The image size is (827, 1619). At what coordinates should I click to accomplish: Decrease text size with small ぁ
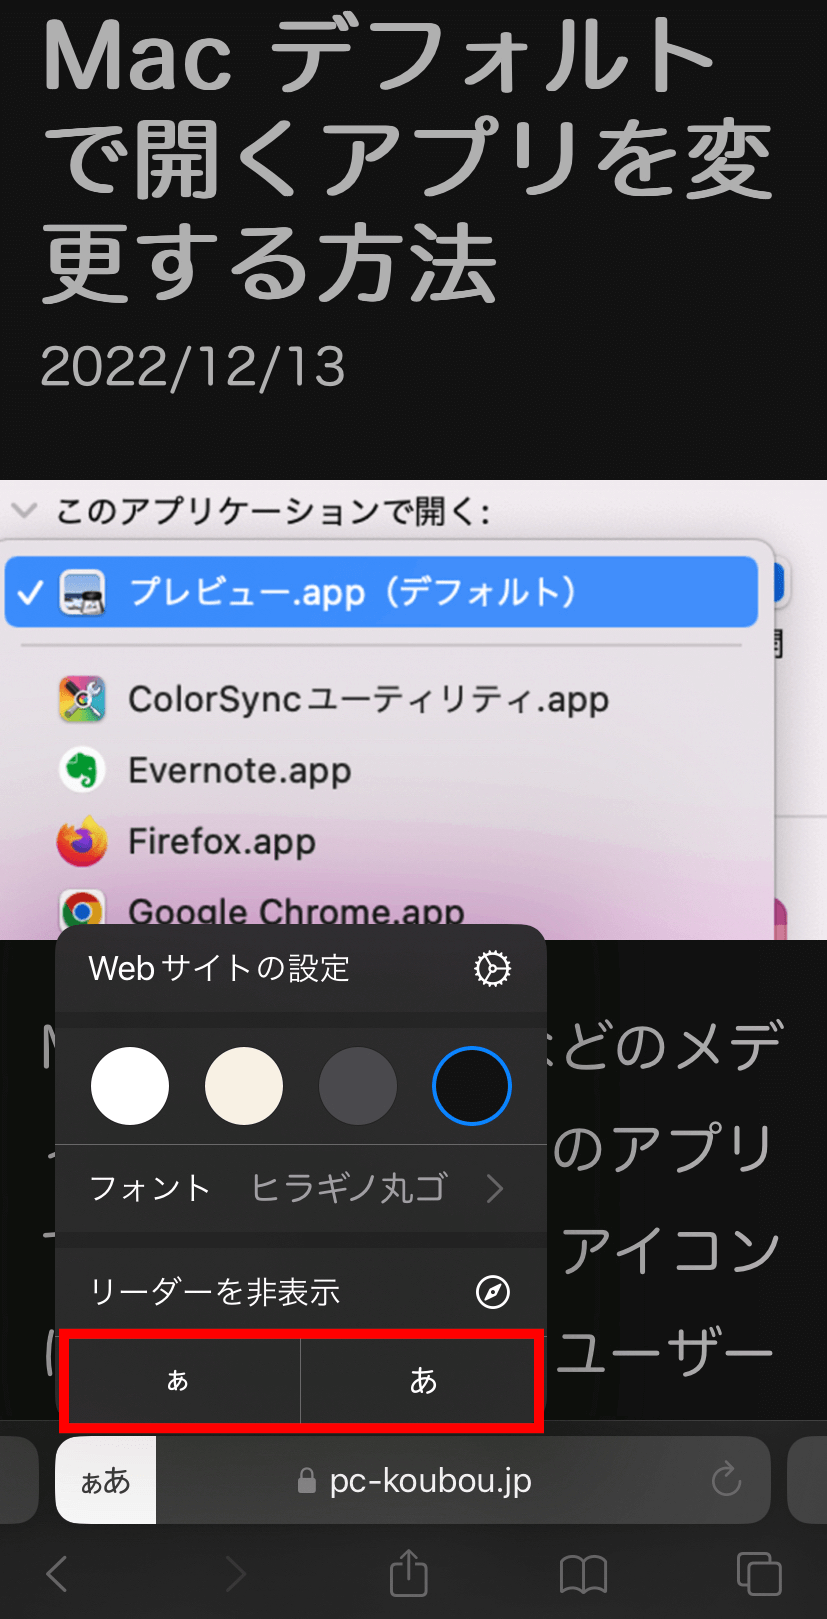tap(178, 1380)
